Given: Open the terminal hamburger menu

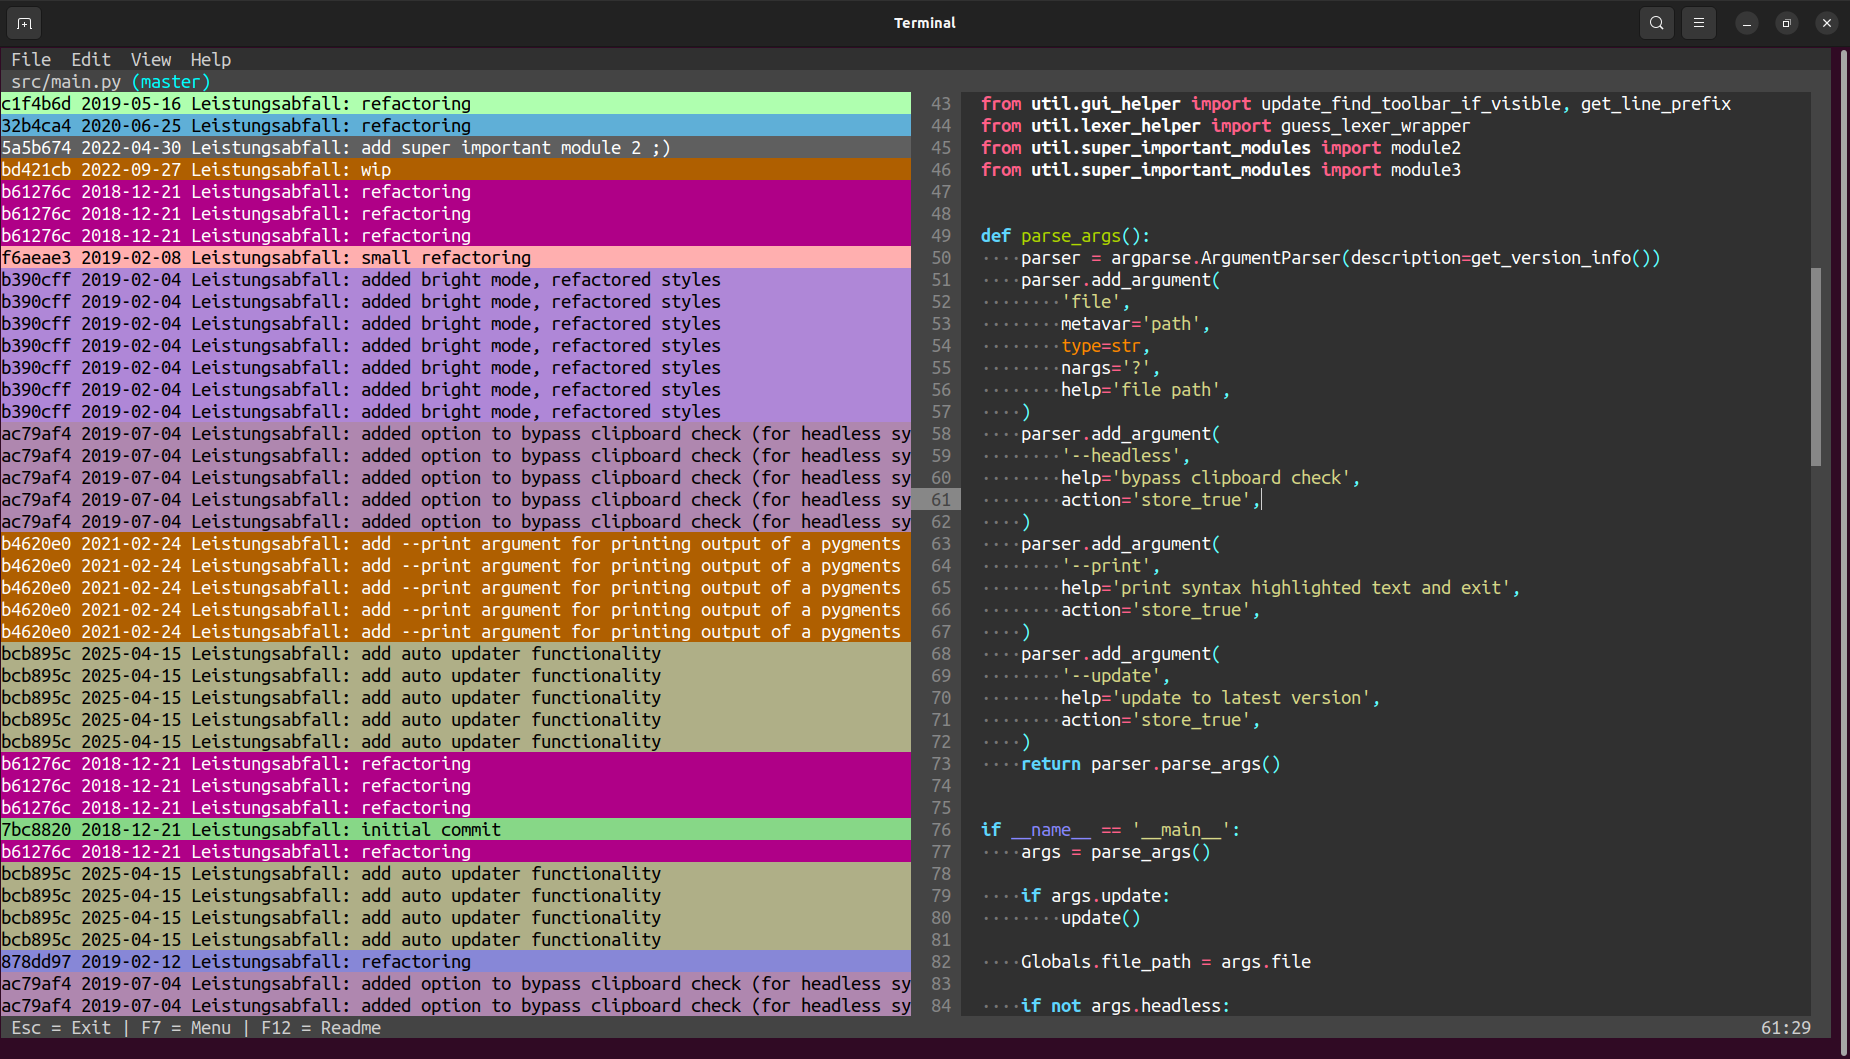Looking at the screenshot, I should coord(1698,23).
